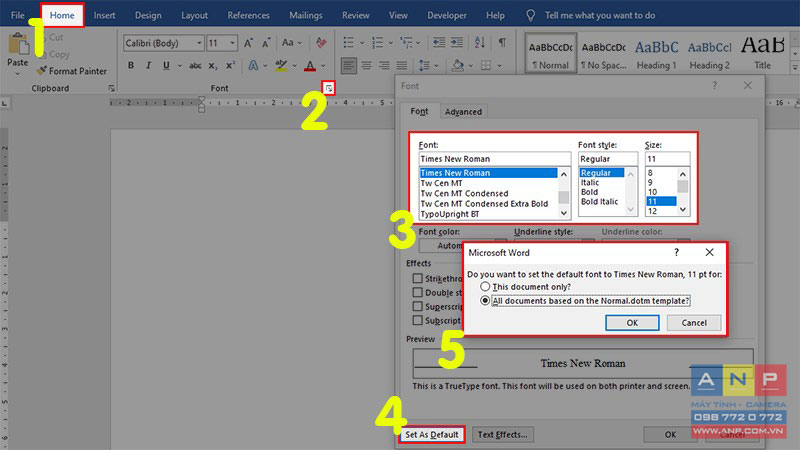Click the Format Painter tool

[71, 71]
